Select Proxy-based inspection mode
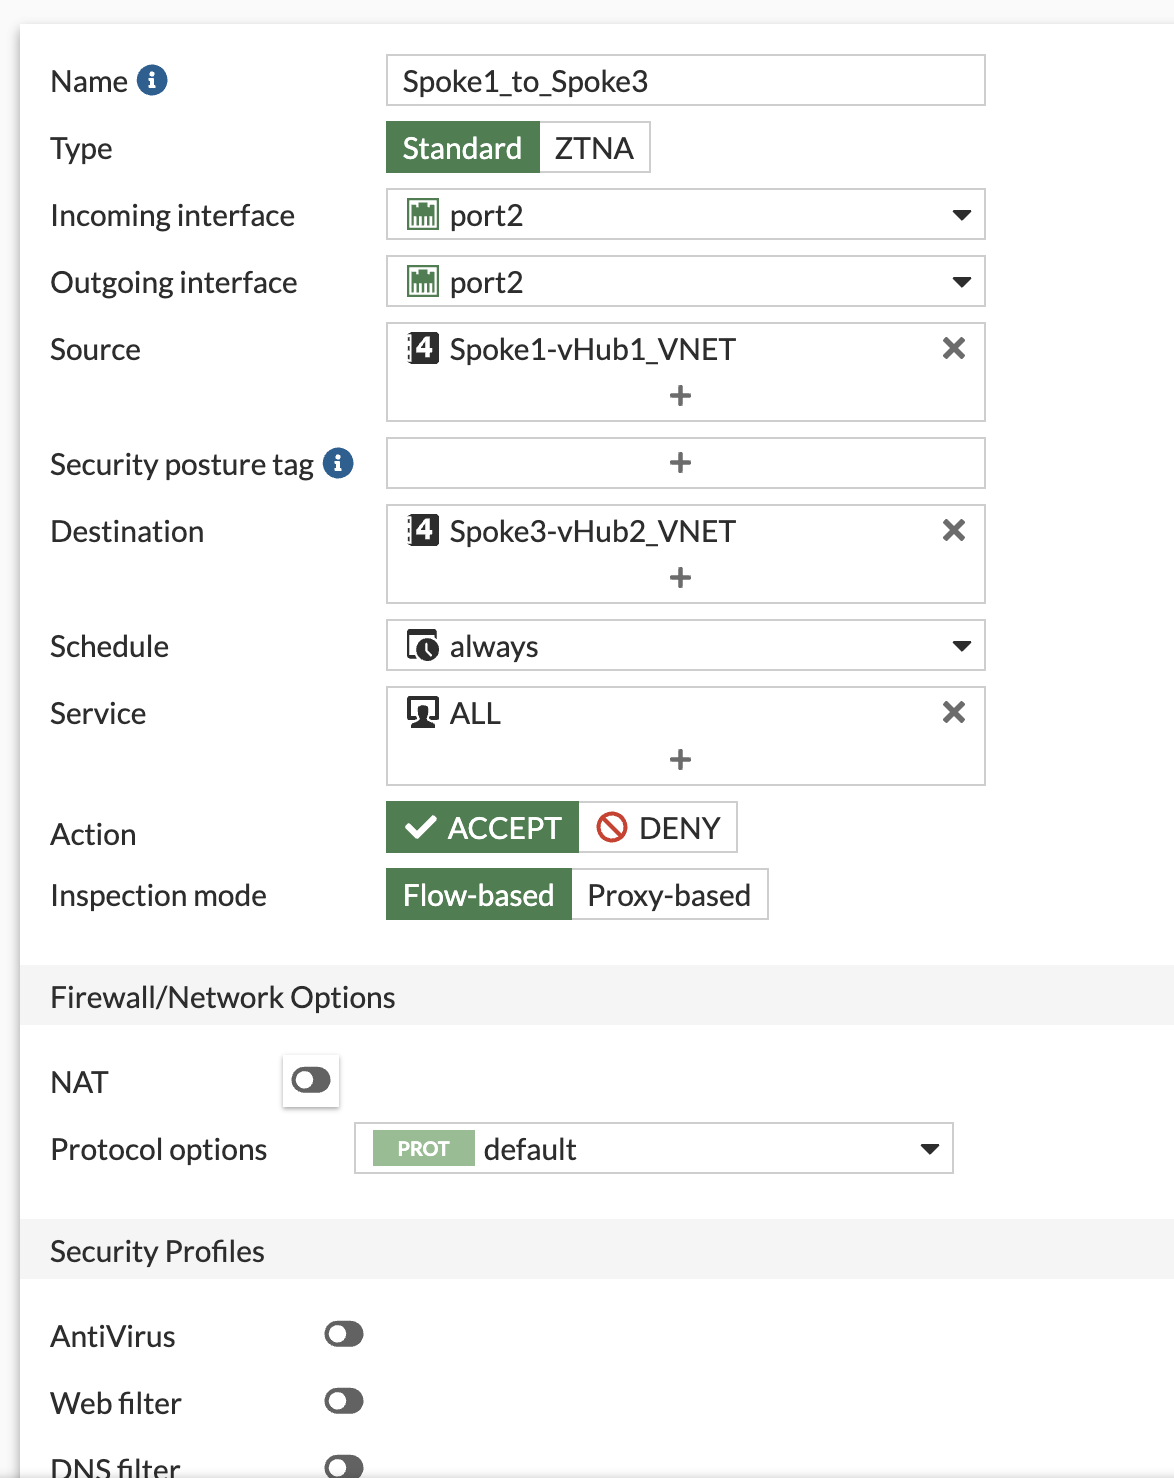Image resolution: width=1174 pixels, height=1478 pixels. pos(668,894)
